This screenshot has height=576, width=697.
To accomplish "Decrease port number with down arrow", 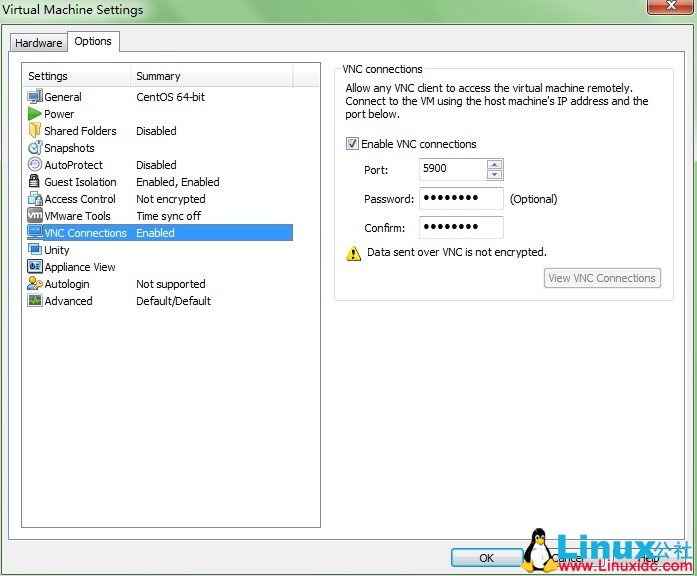I will tap(494, 175).
